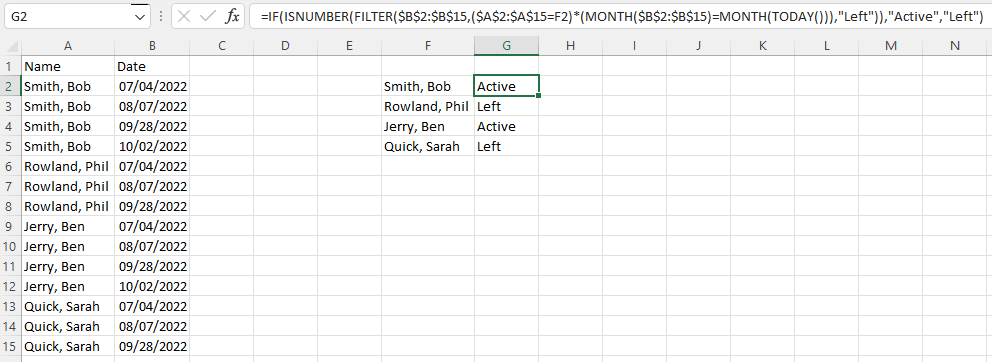992x362 pixels.
Task: Select cell F2 Smith, Bob
Action: pos(428,86)
